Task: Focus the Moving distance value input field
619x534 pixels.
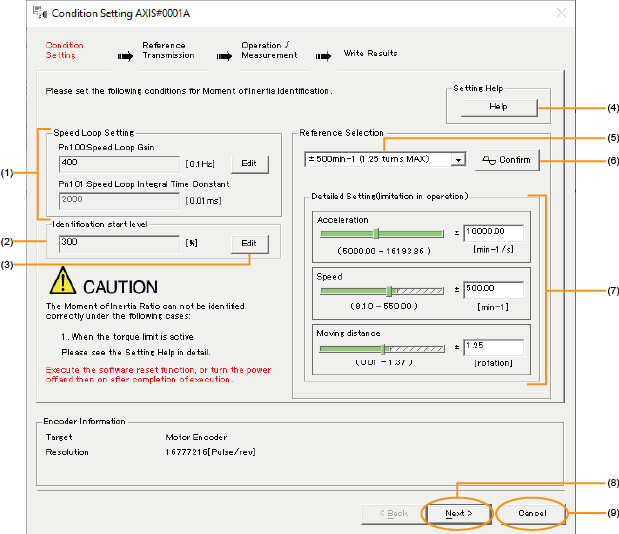Action: pyautogui.click(x=493, y=347)
